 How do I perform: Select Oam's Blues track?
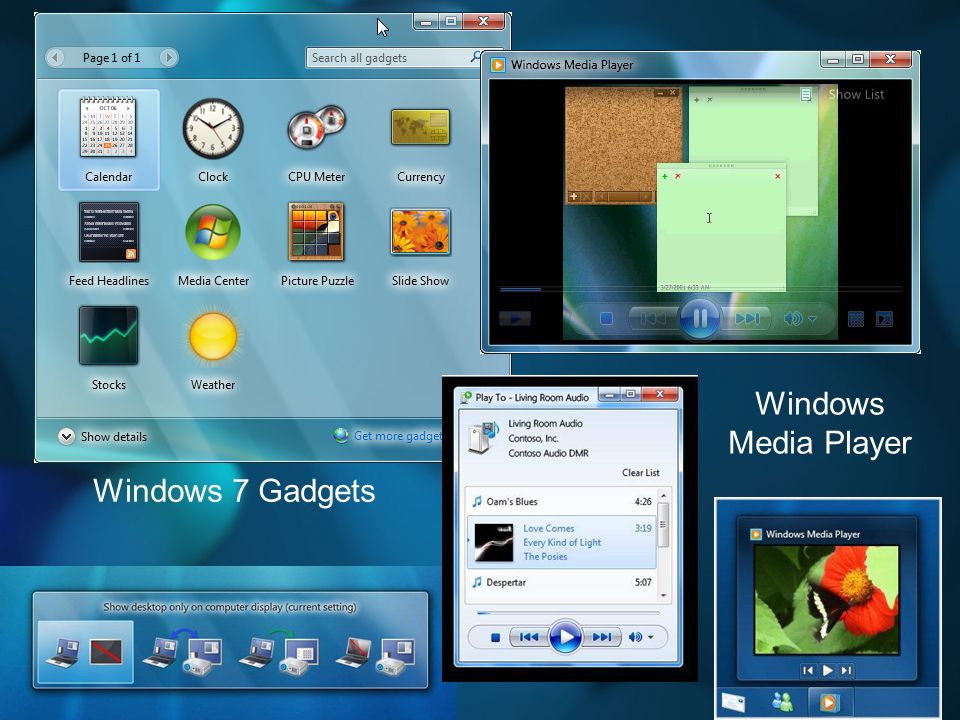click(560, 501)
